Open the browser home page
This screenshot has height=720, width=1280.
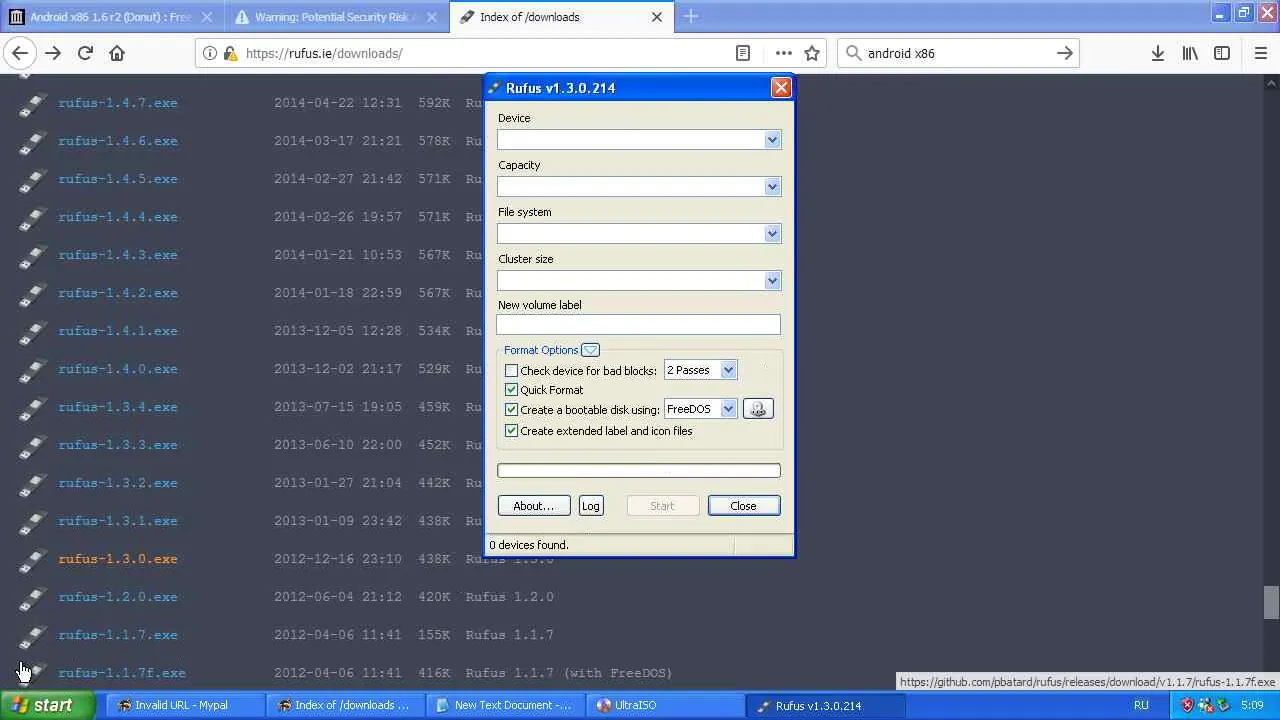117,53
